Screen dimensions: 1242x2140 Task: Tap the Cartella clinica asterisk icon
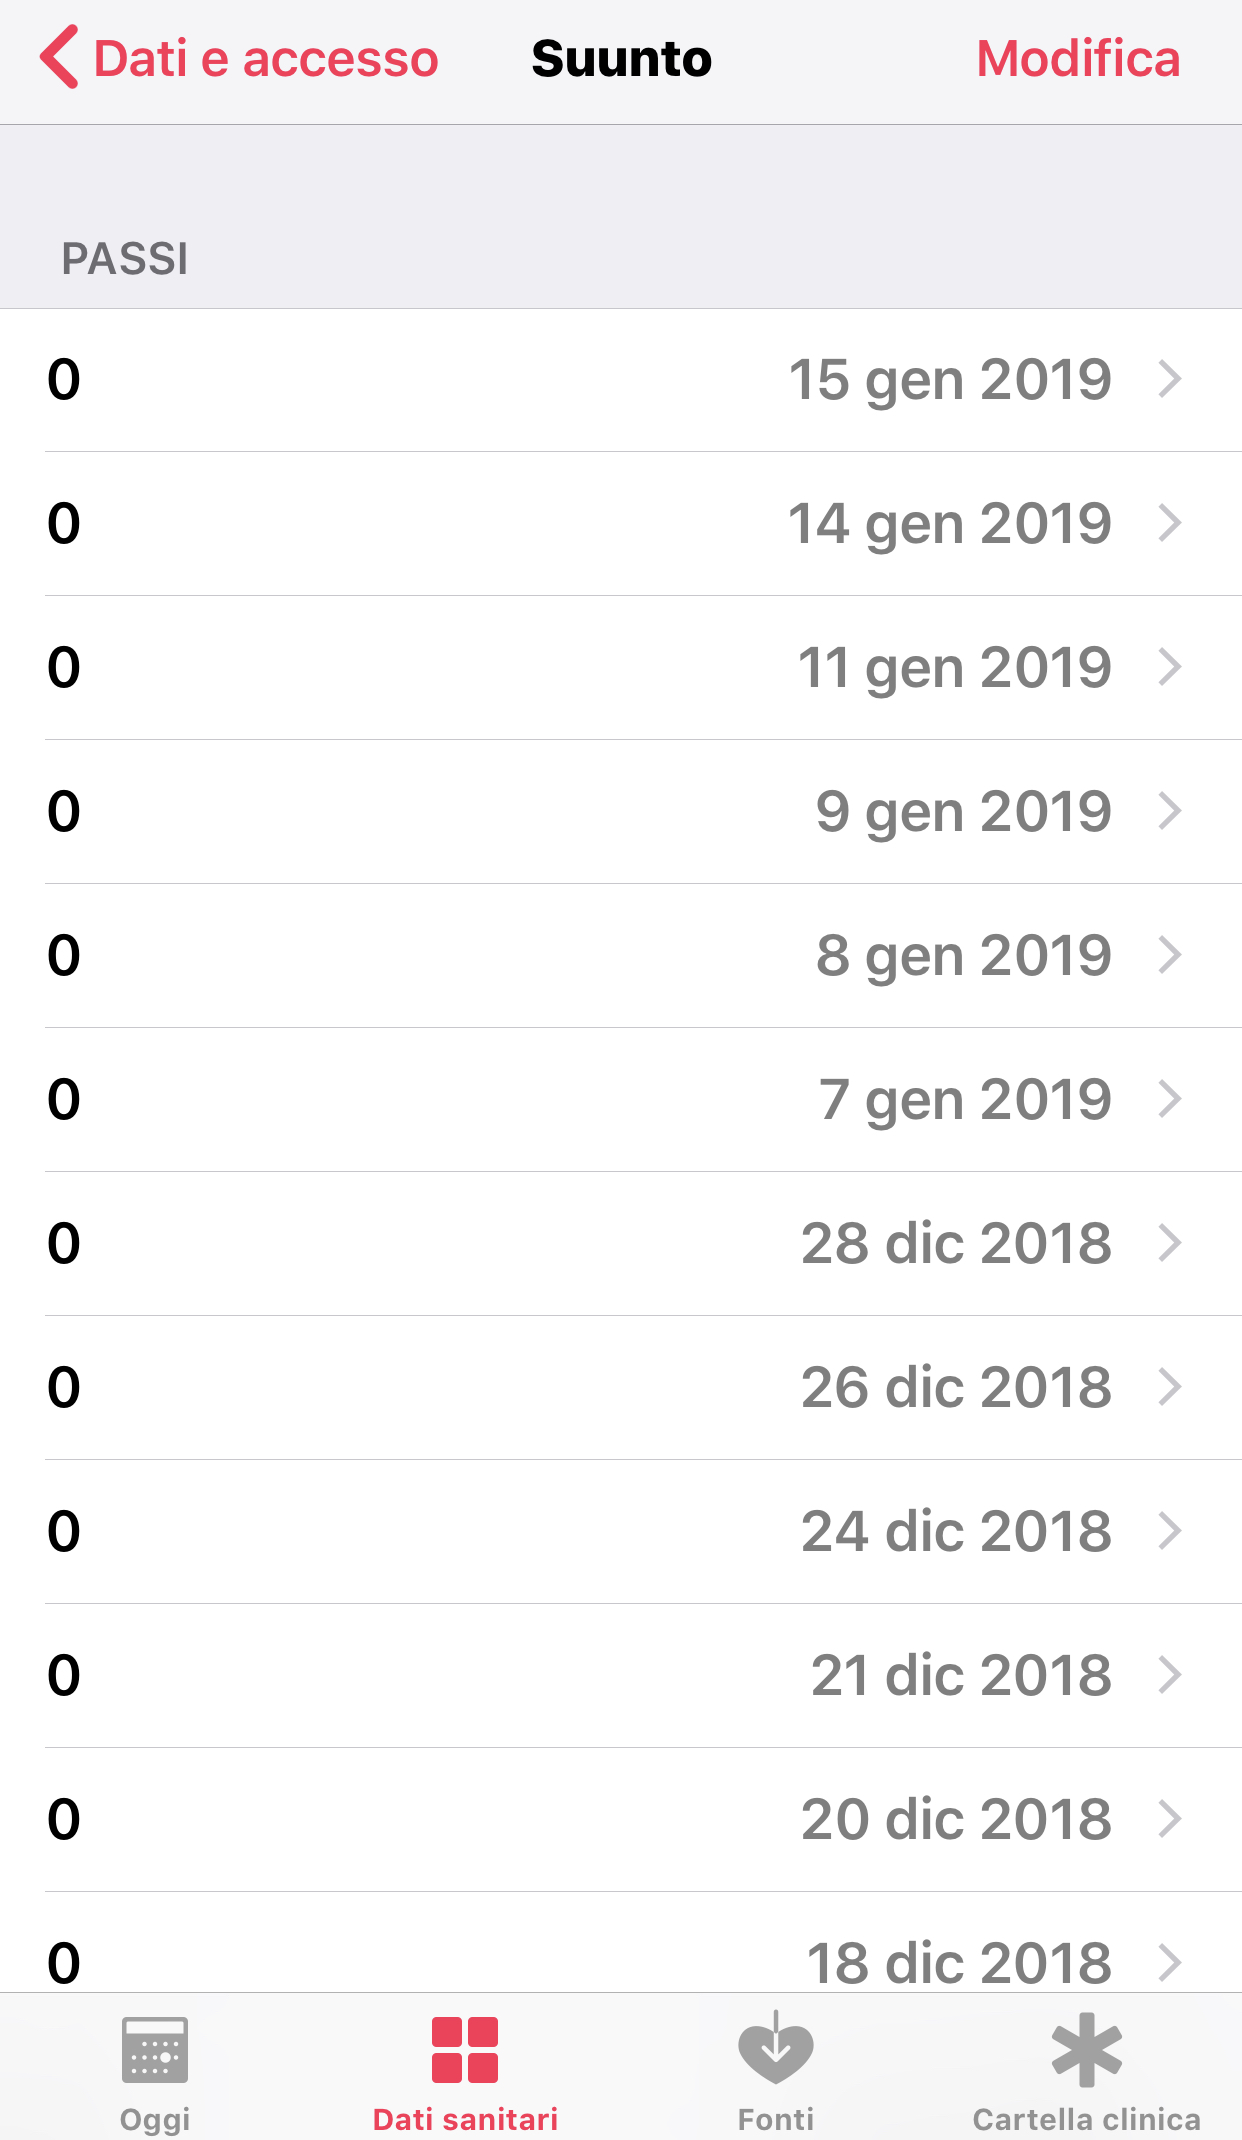pyautogui.click(x=1087, y=2049)
